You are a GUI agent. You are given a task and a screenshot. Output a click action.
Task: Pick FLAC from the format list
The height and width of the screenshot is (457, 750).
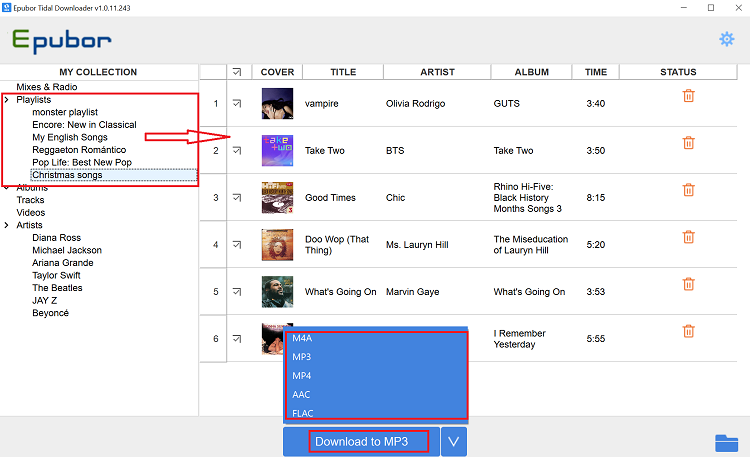pyautogui.click(x=375, y=412)
